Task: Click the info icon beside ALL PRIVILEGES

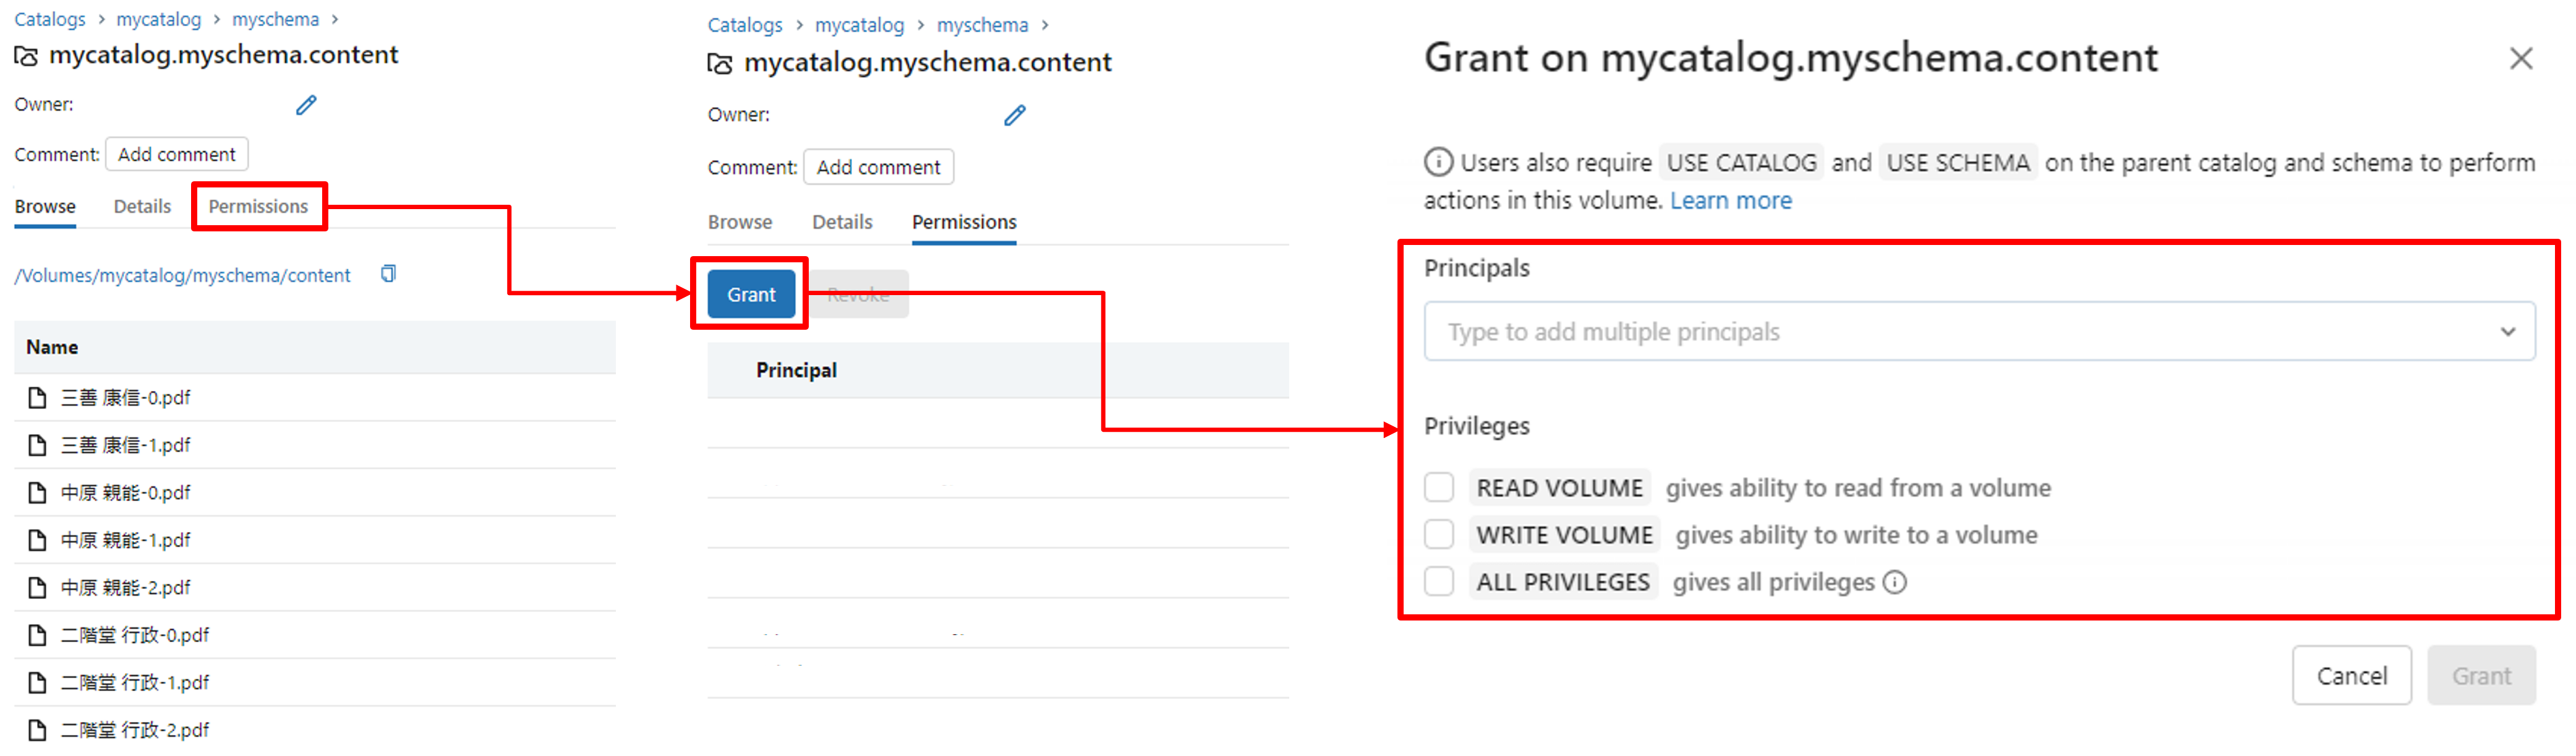Action: click(1894, 582)
